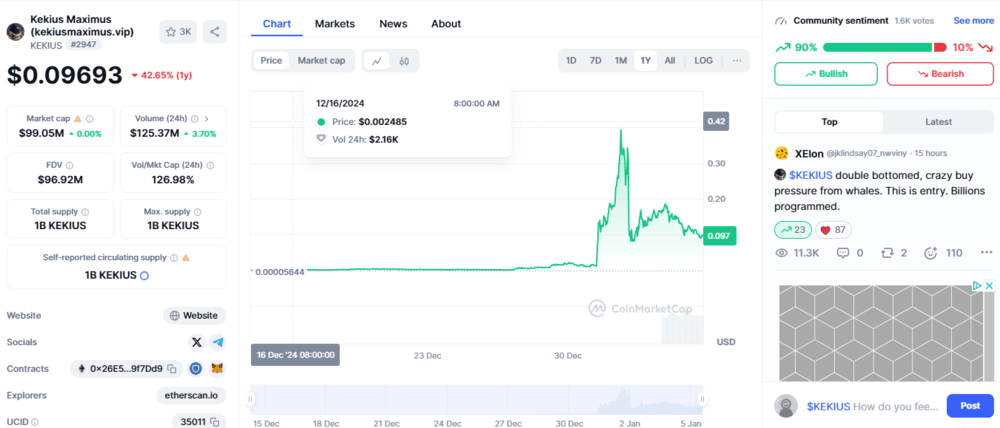Toggle chart to Market cap view
Screen dimensions: 1000x428
tap(321, 61)
